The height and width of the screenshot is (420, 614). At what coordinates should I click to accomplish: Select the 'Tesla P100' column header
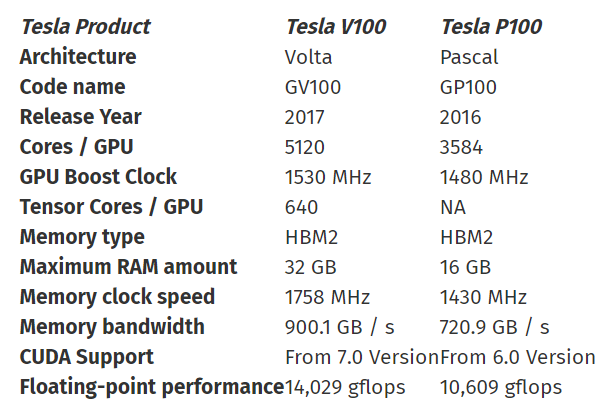coord(491,27)
